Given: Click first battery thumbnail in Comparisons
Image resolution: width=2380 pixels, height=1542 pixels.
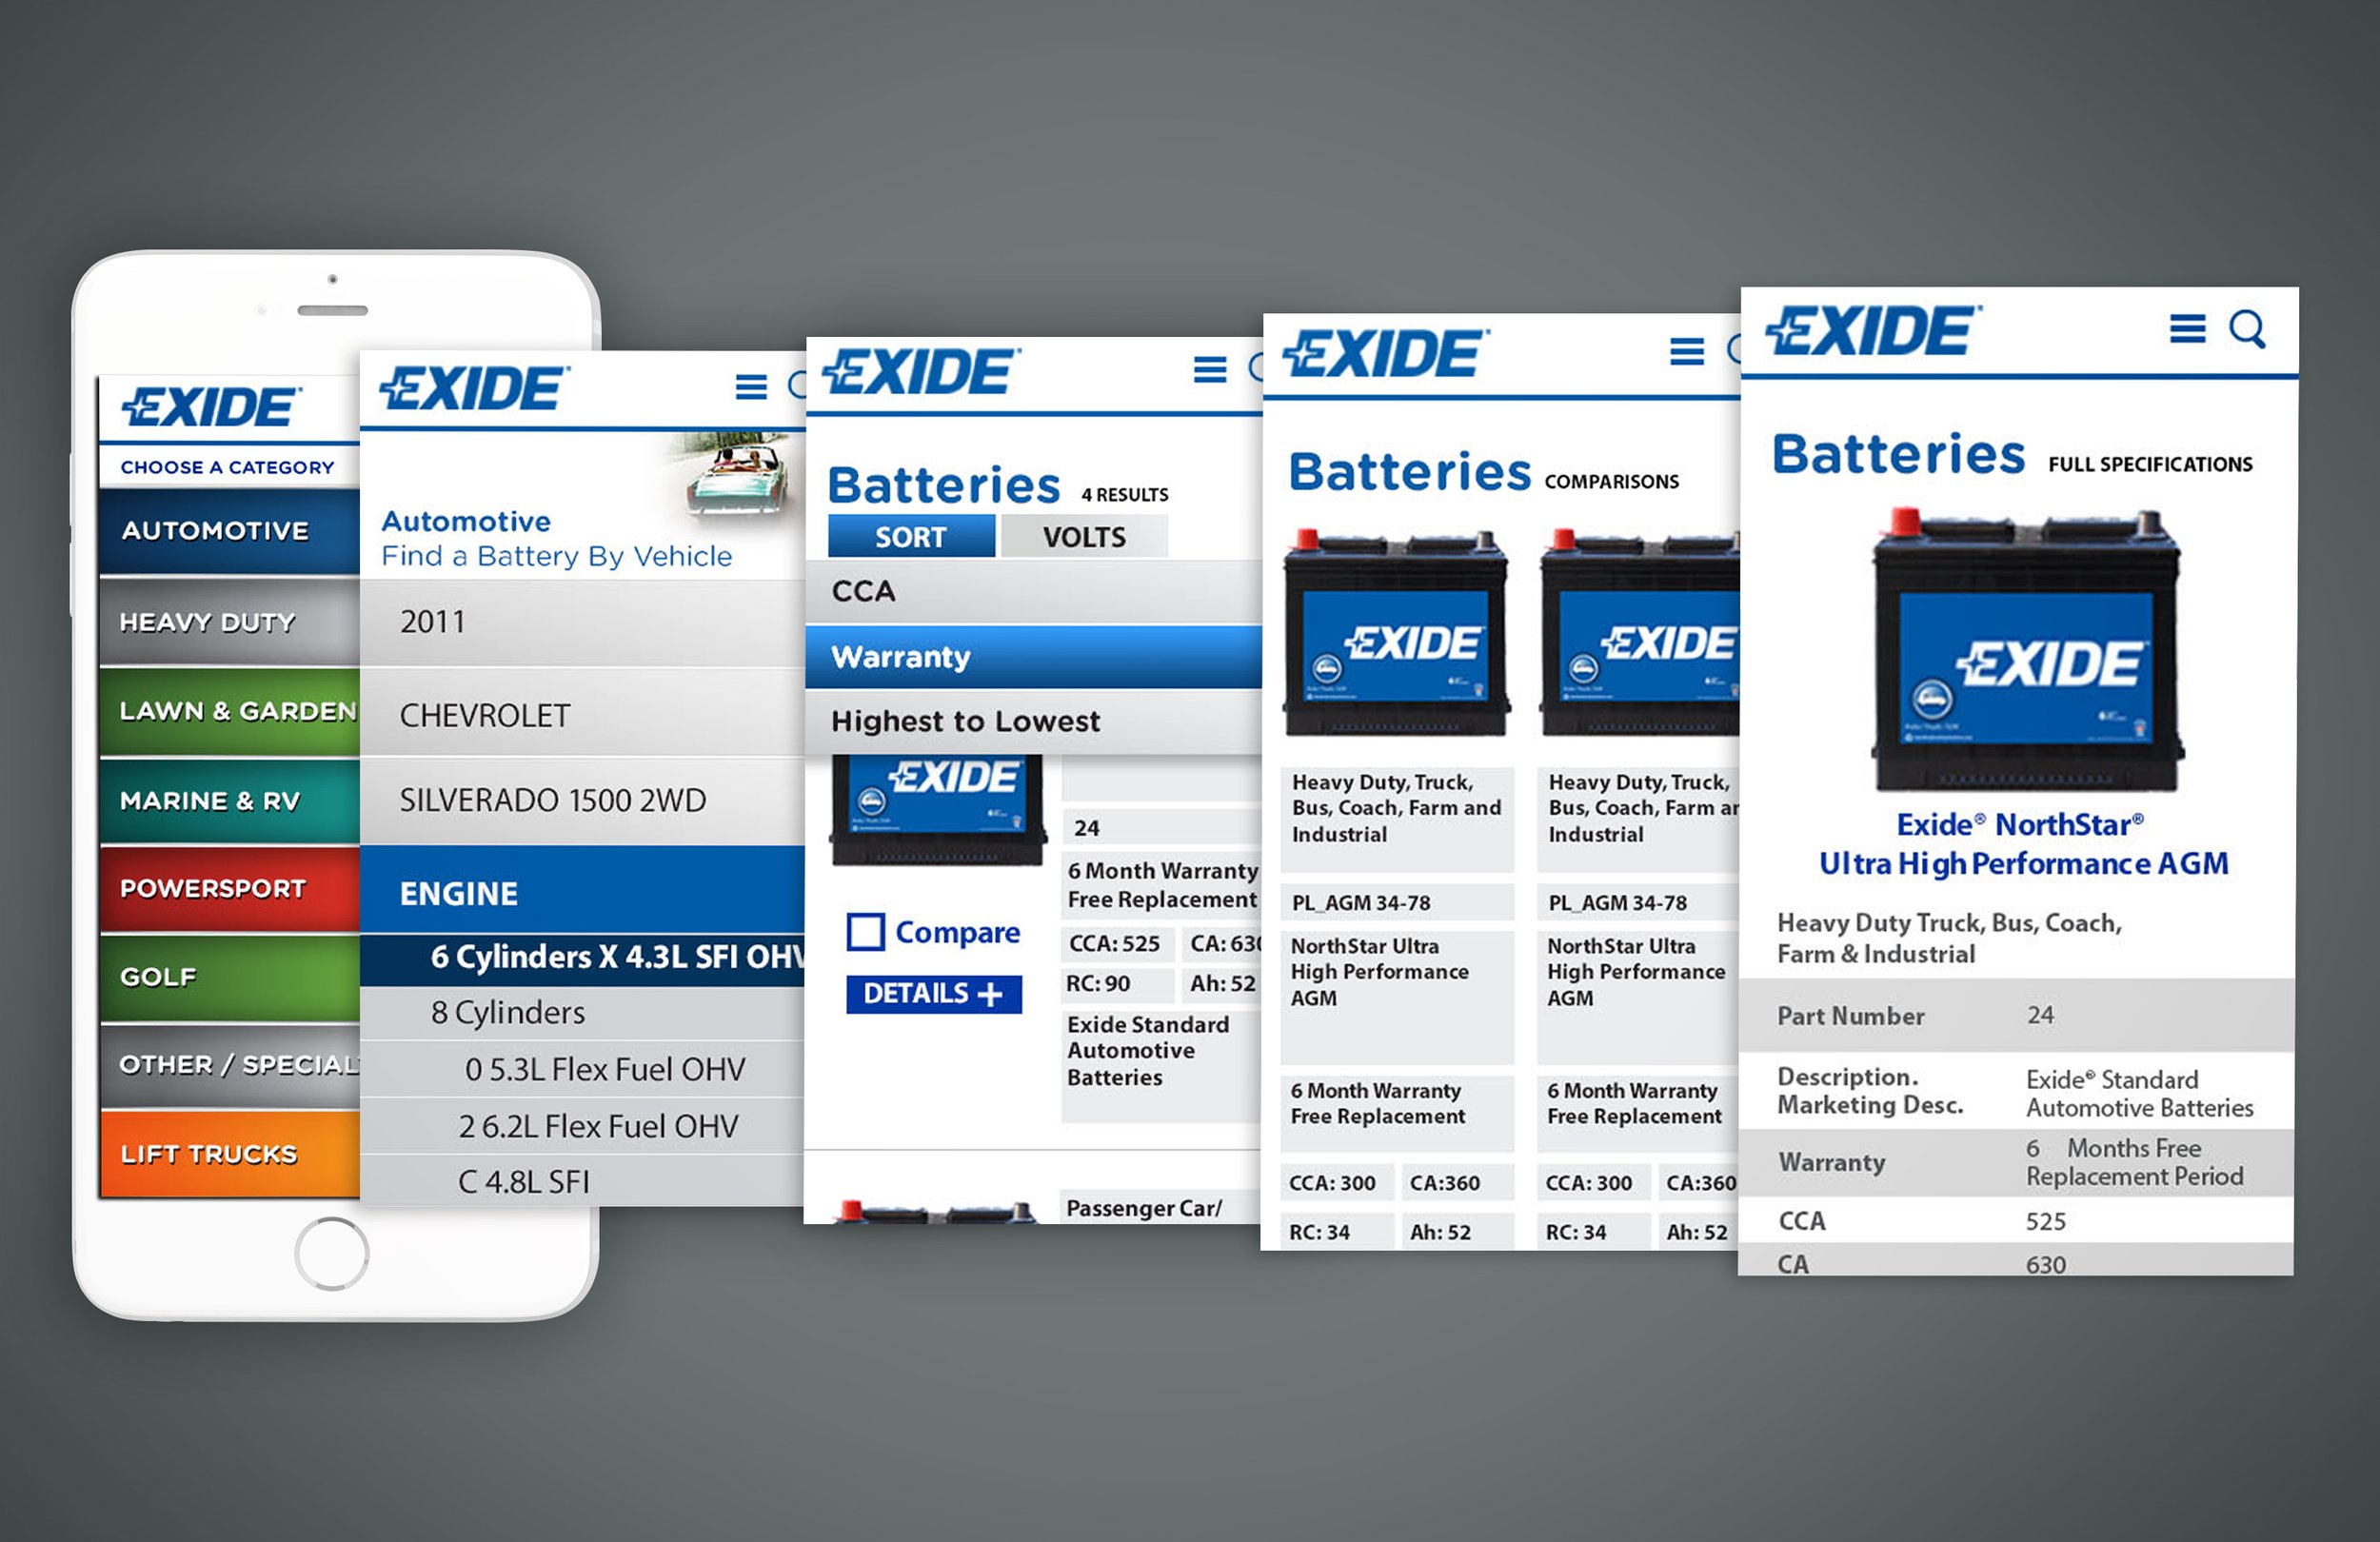Looking at the screenshot, I should [x=1397, y=633].
